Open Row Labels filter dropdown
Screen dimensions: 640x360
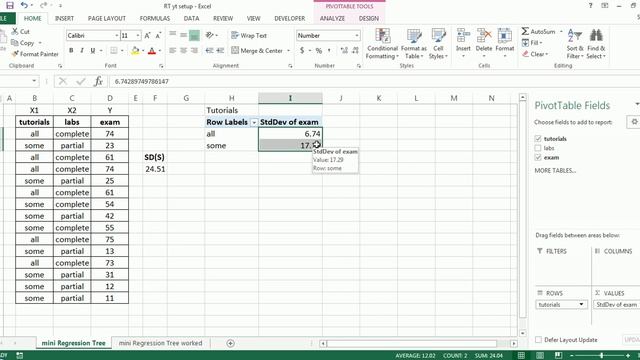254,122
